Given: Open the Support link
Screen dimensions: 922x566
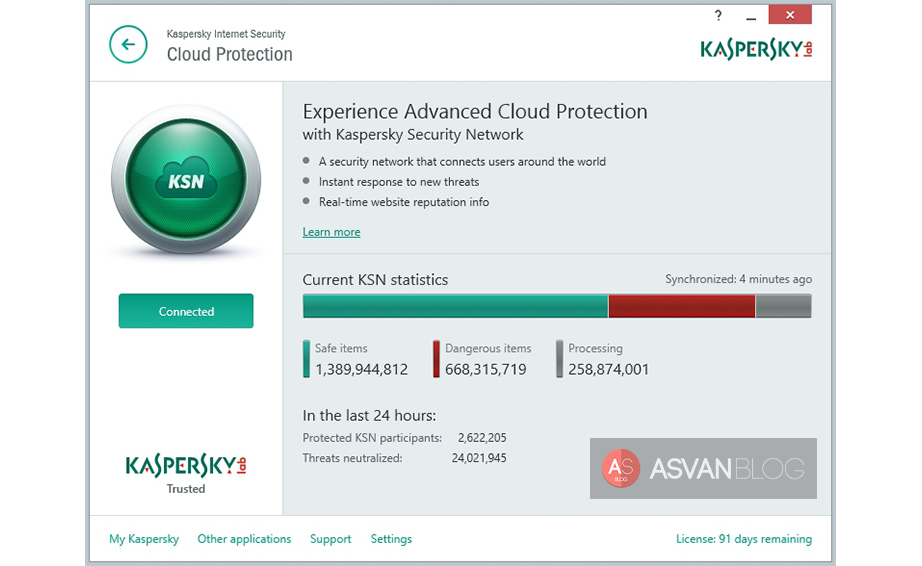Looking at the screenshot, I should pos(330,539).
